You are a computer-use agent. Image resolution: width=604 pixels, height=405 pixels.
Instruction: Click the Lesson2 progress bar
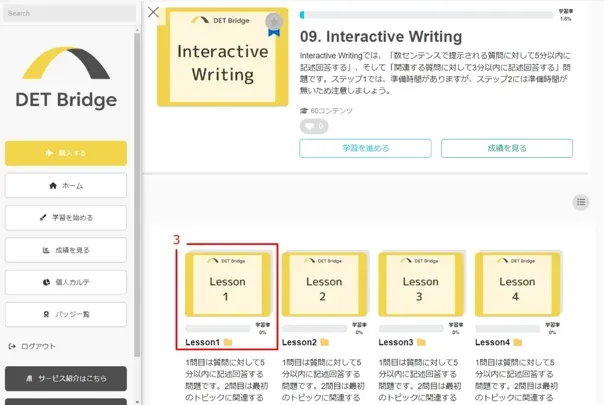315,328
